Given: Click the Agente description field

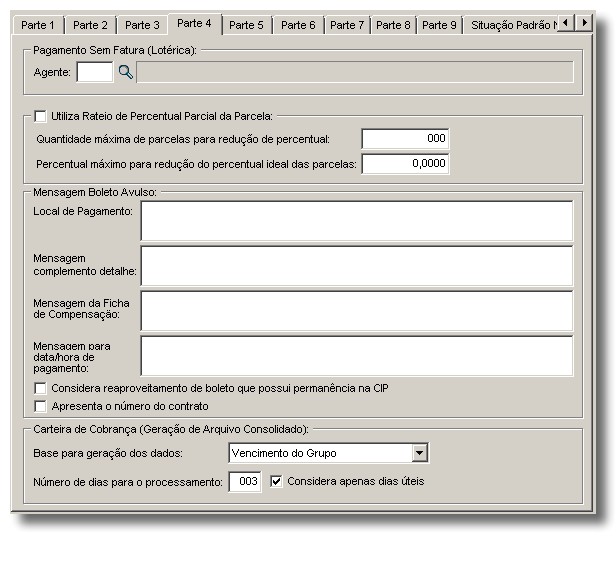Looking at the screenshot, I should [x=355, y=72].
